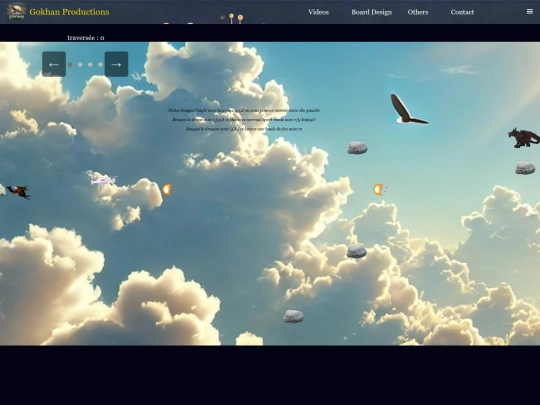The height and width of the screenshot is (405, 540).
Task: Click the fireball near the drone
Action: (x=168, y=189)
